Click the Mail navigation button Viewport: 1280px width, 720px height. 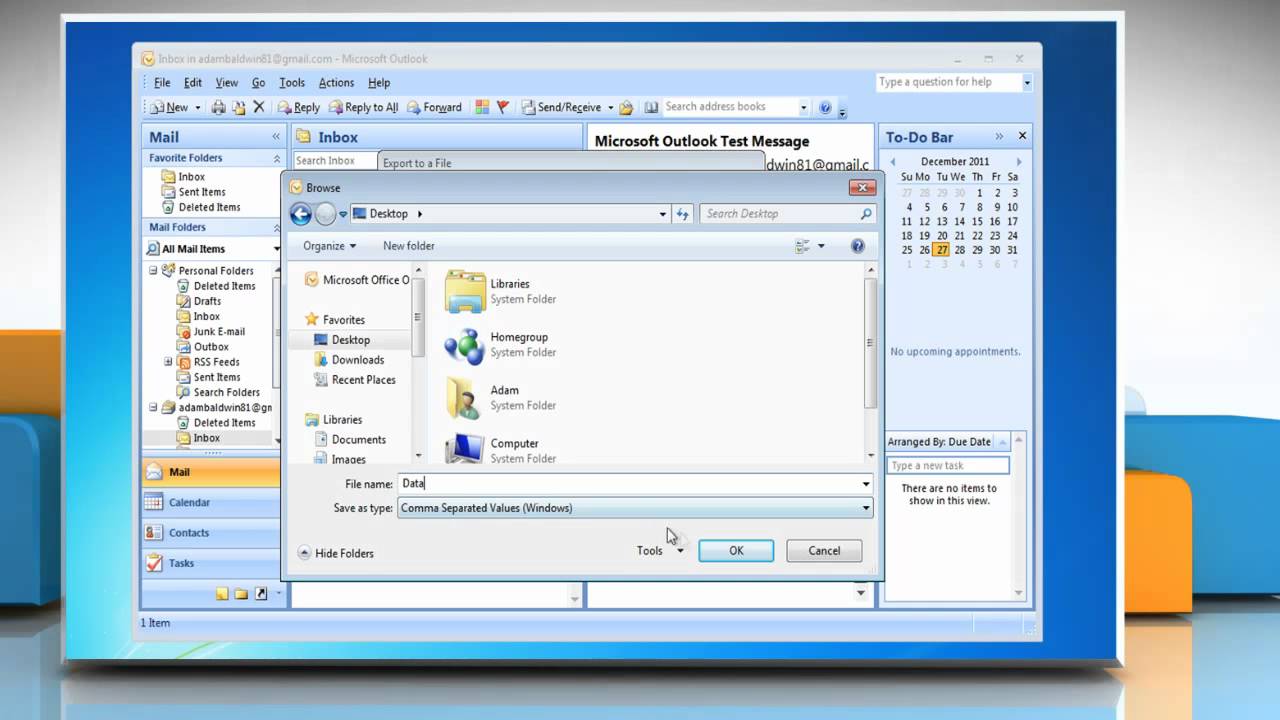[x=211, y=472]
